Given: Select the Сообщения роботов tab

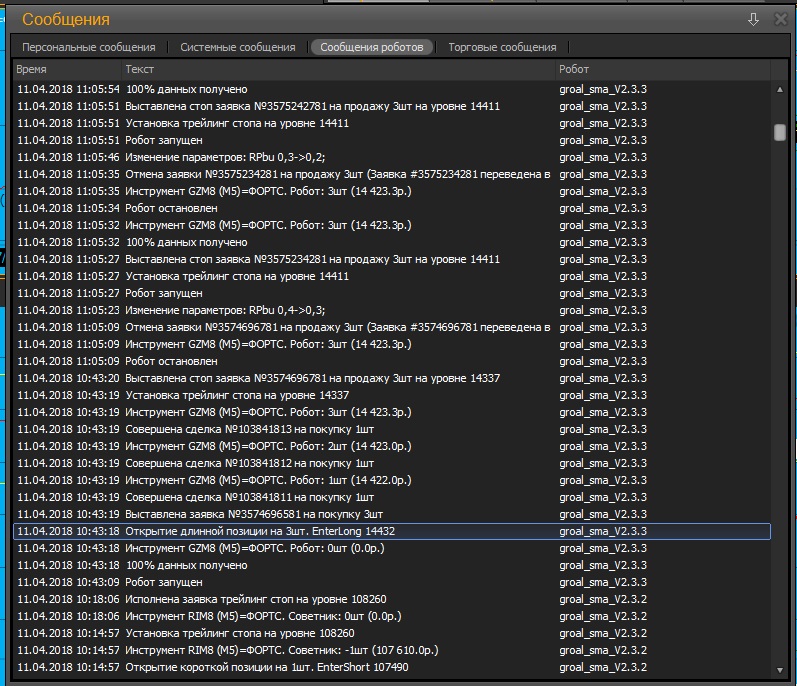Looking at the screenshot, I should pos(372,47).
